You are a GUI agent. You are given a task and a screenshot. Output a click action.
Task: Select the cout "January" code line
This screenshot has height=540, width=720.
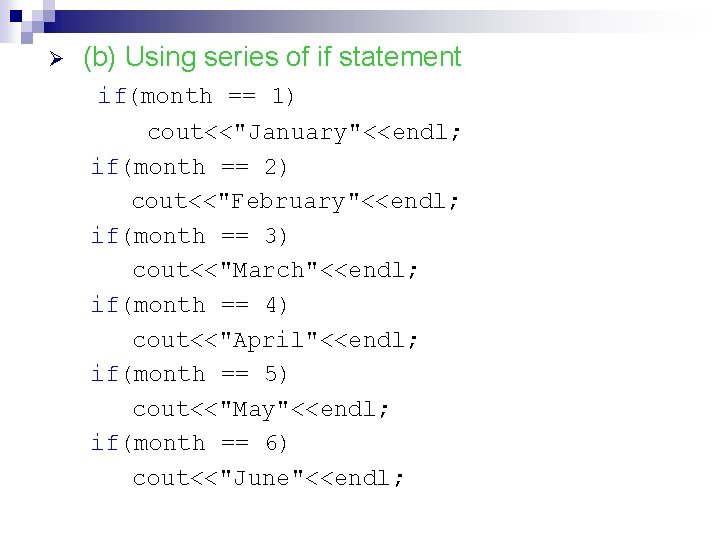pos(305,132)
